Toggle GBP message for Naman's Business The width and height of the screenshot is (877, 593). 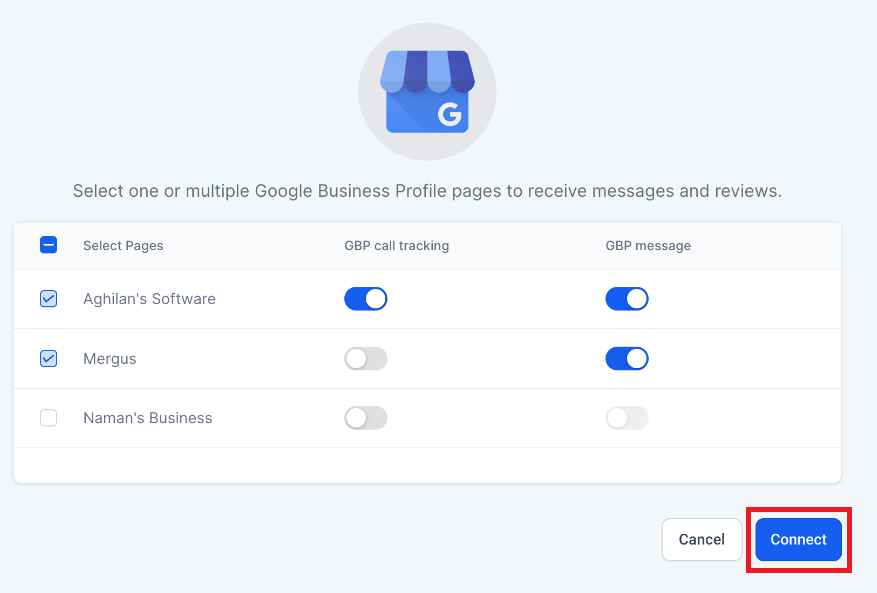coord(627,418)
